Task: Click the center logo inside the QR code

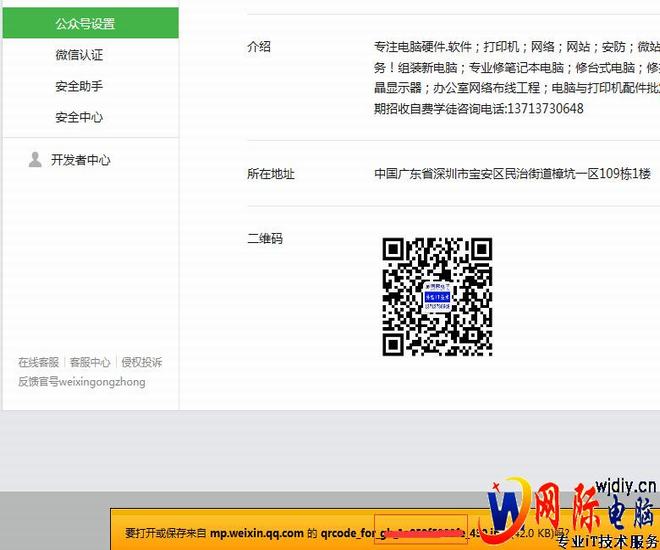Action: [438, 297]
